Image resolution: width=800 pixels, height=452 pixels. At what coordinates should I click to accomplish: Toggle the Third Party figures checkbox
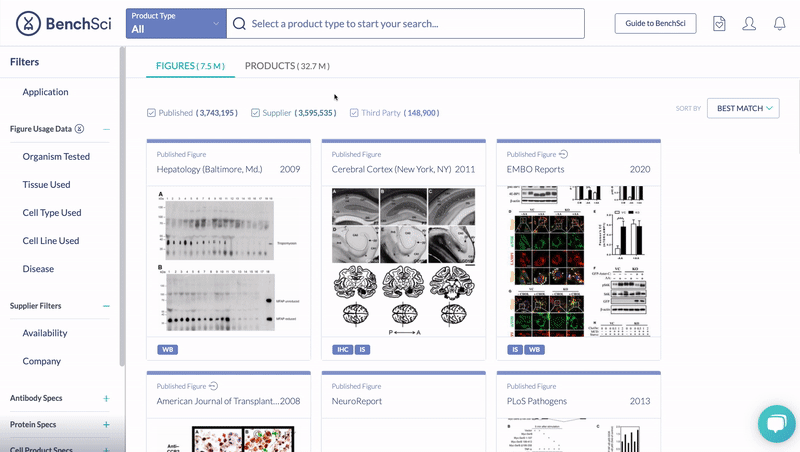coord(354,113)
